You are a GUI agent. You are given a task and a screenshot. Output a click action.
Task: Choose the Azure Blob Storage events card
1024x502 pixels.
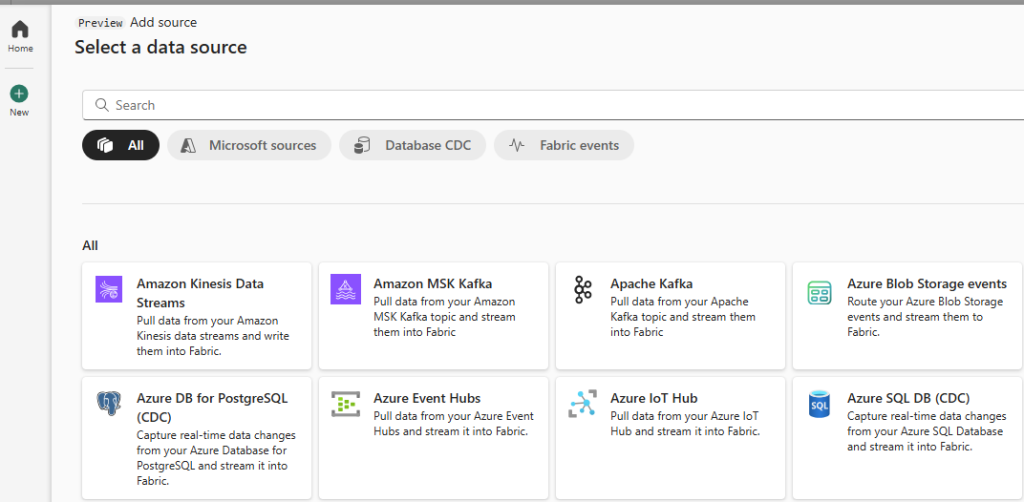[908, 316]
